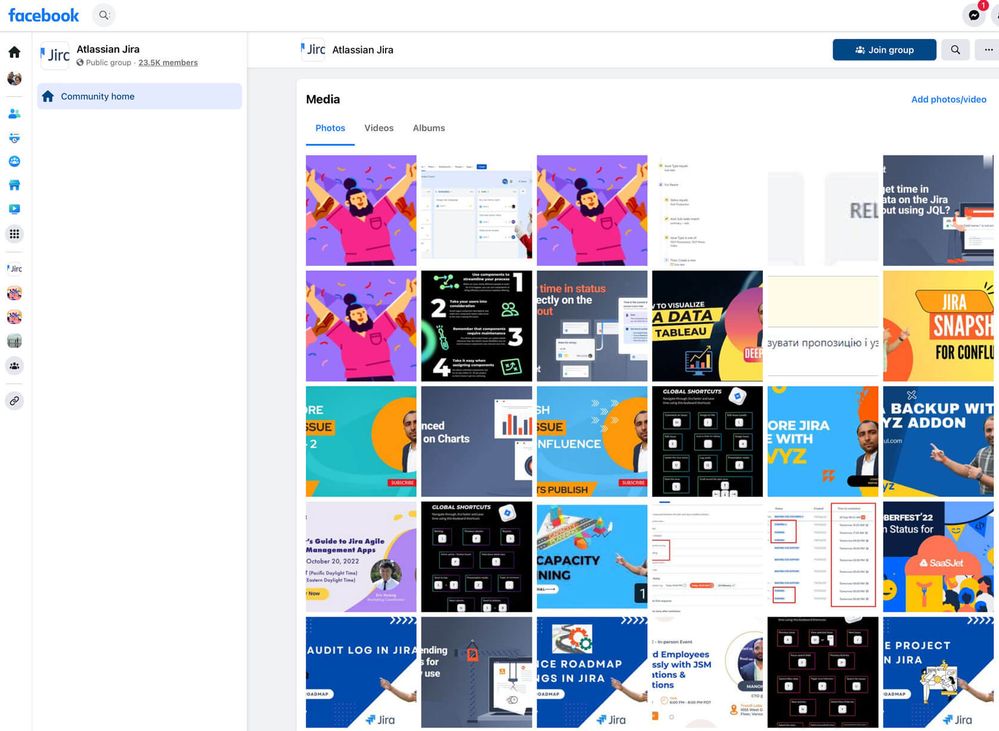Viewport: 999px width, 731px height.
Task: Click the Join group button
Action: (x=884, y=50)
